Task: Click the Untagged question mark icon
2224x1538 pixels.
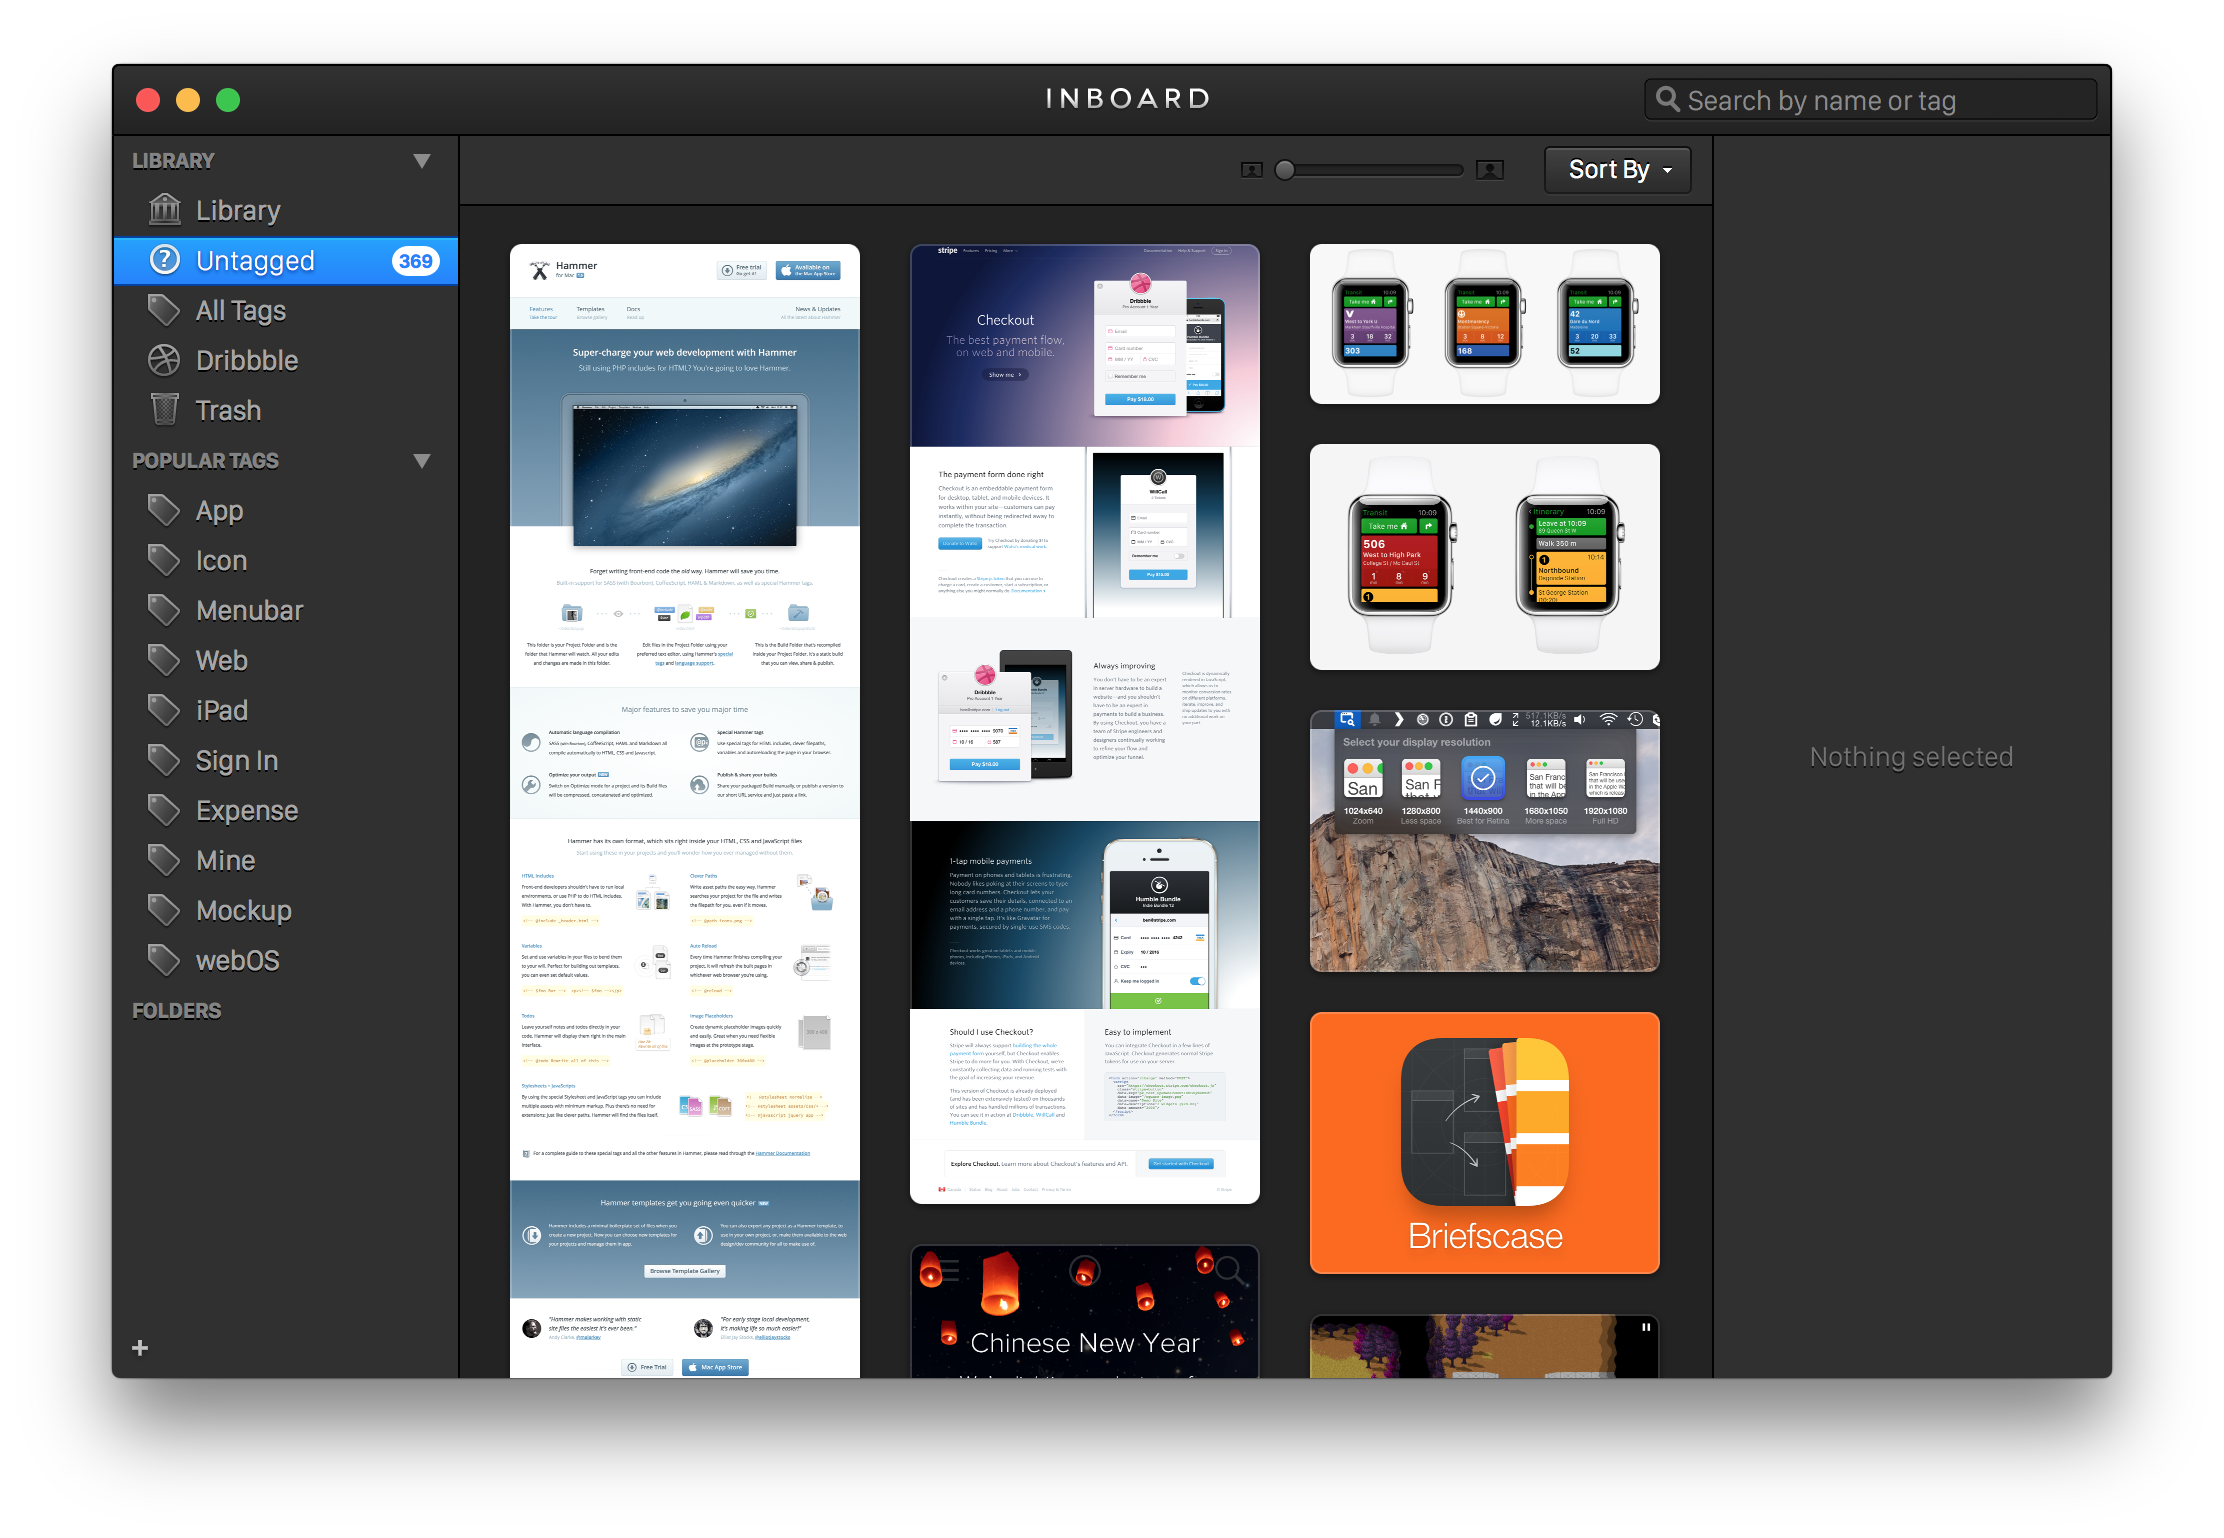Action: click(x=165, y=260)
